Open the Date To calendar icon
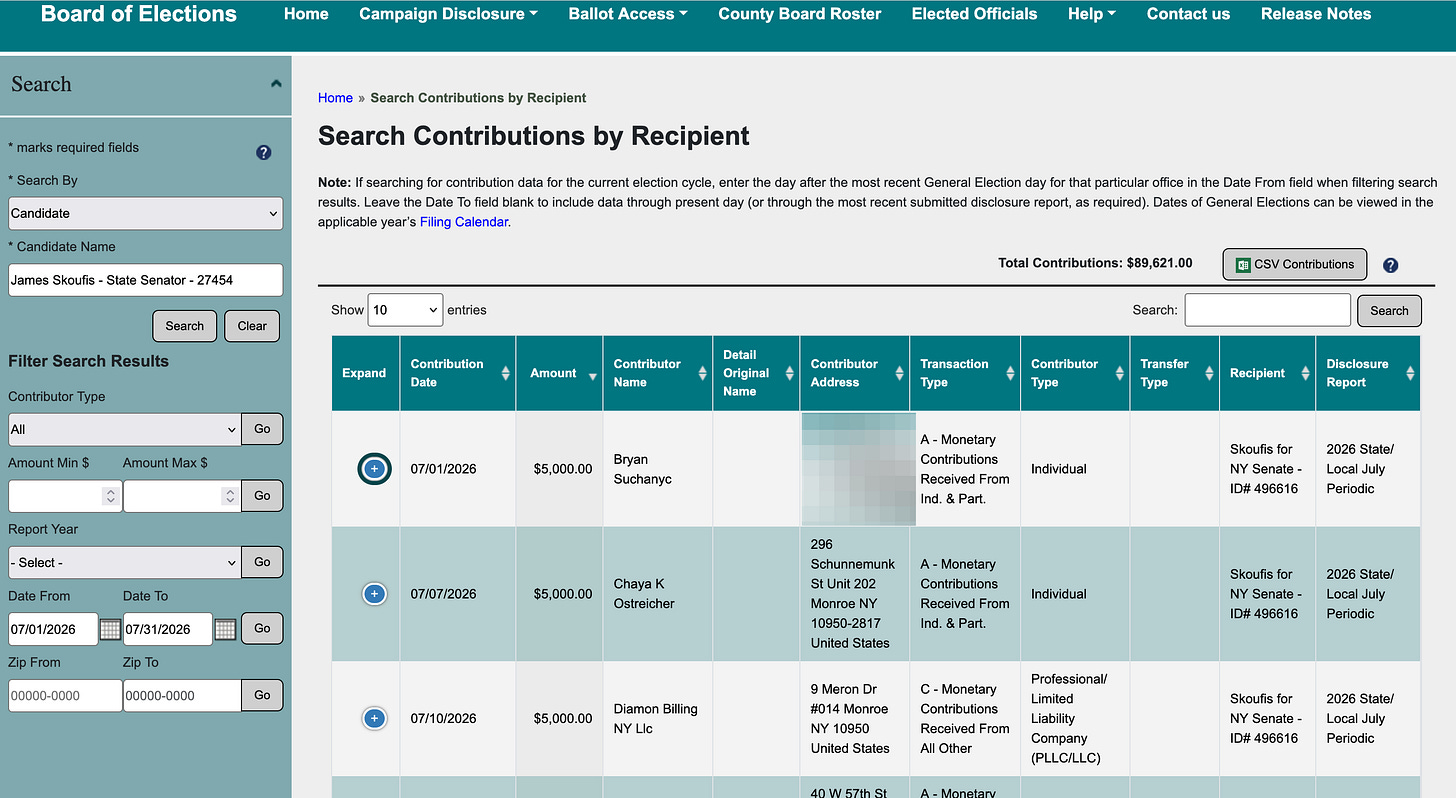This screenshot has height=798, width=1456. 225,629
